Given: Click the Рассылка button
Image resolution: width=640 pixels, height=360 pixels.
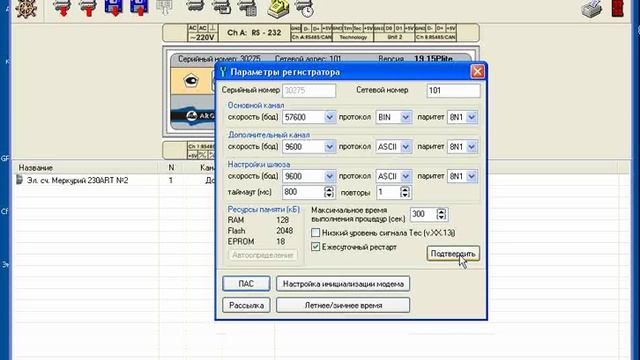Looking at the screenshot, I should click(246, 305).
